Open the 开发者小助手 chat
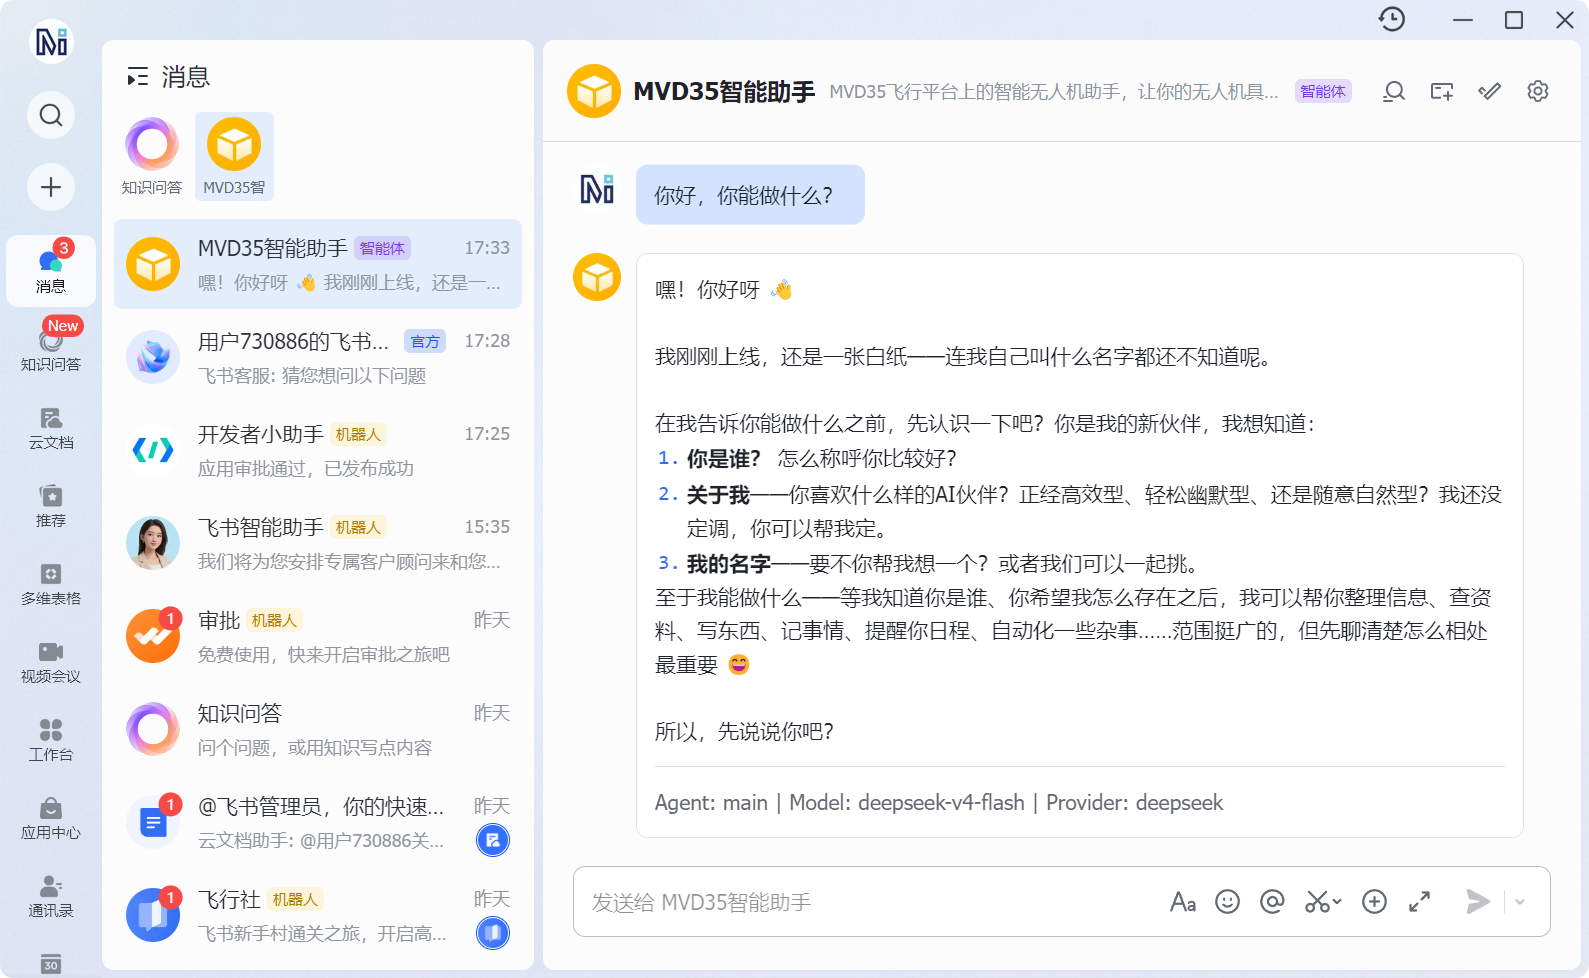This screenshot has width=1589, height=978. click(x=318, y=450)
